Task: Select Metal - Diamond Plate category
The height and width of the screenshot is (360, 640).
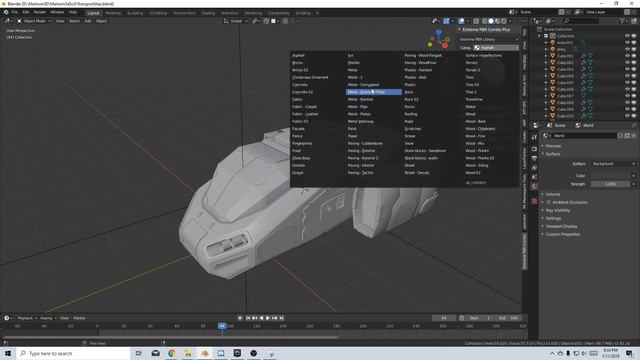Action: click(373, 92)
